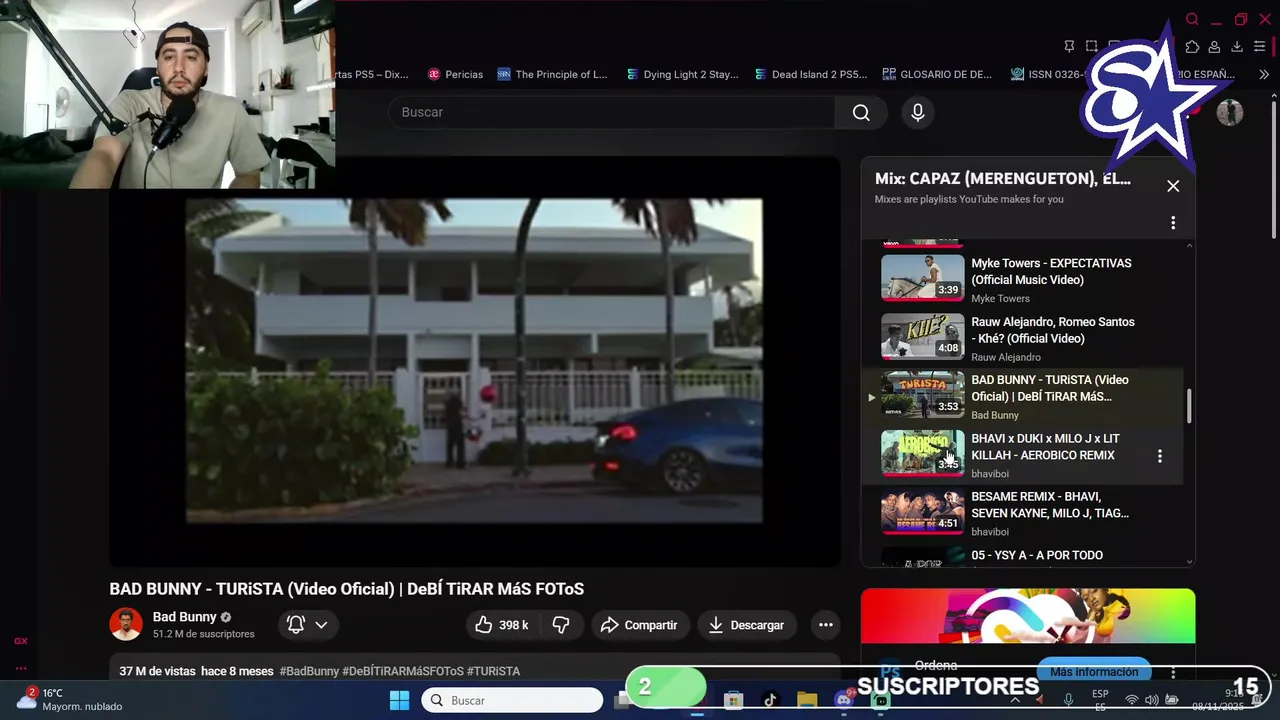The image size is (1280, 720).
Task: Open the Bad Bunny channel avatar
Action: tap(126, 624)
